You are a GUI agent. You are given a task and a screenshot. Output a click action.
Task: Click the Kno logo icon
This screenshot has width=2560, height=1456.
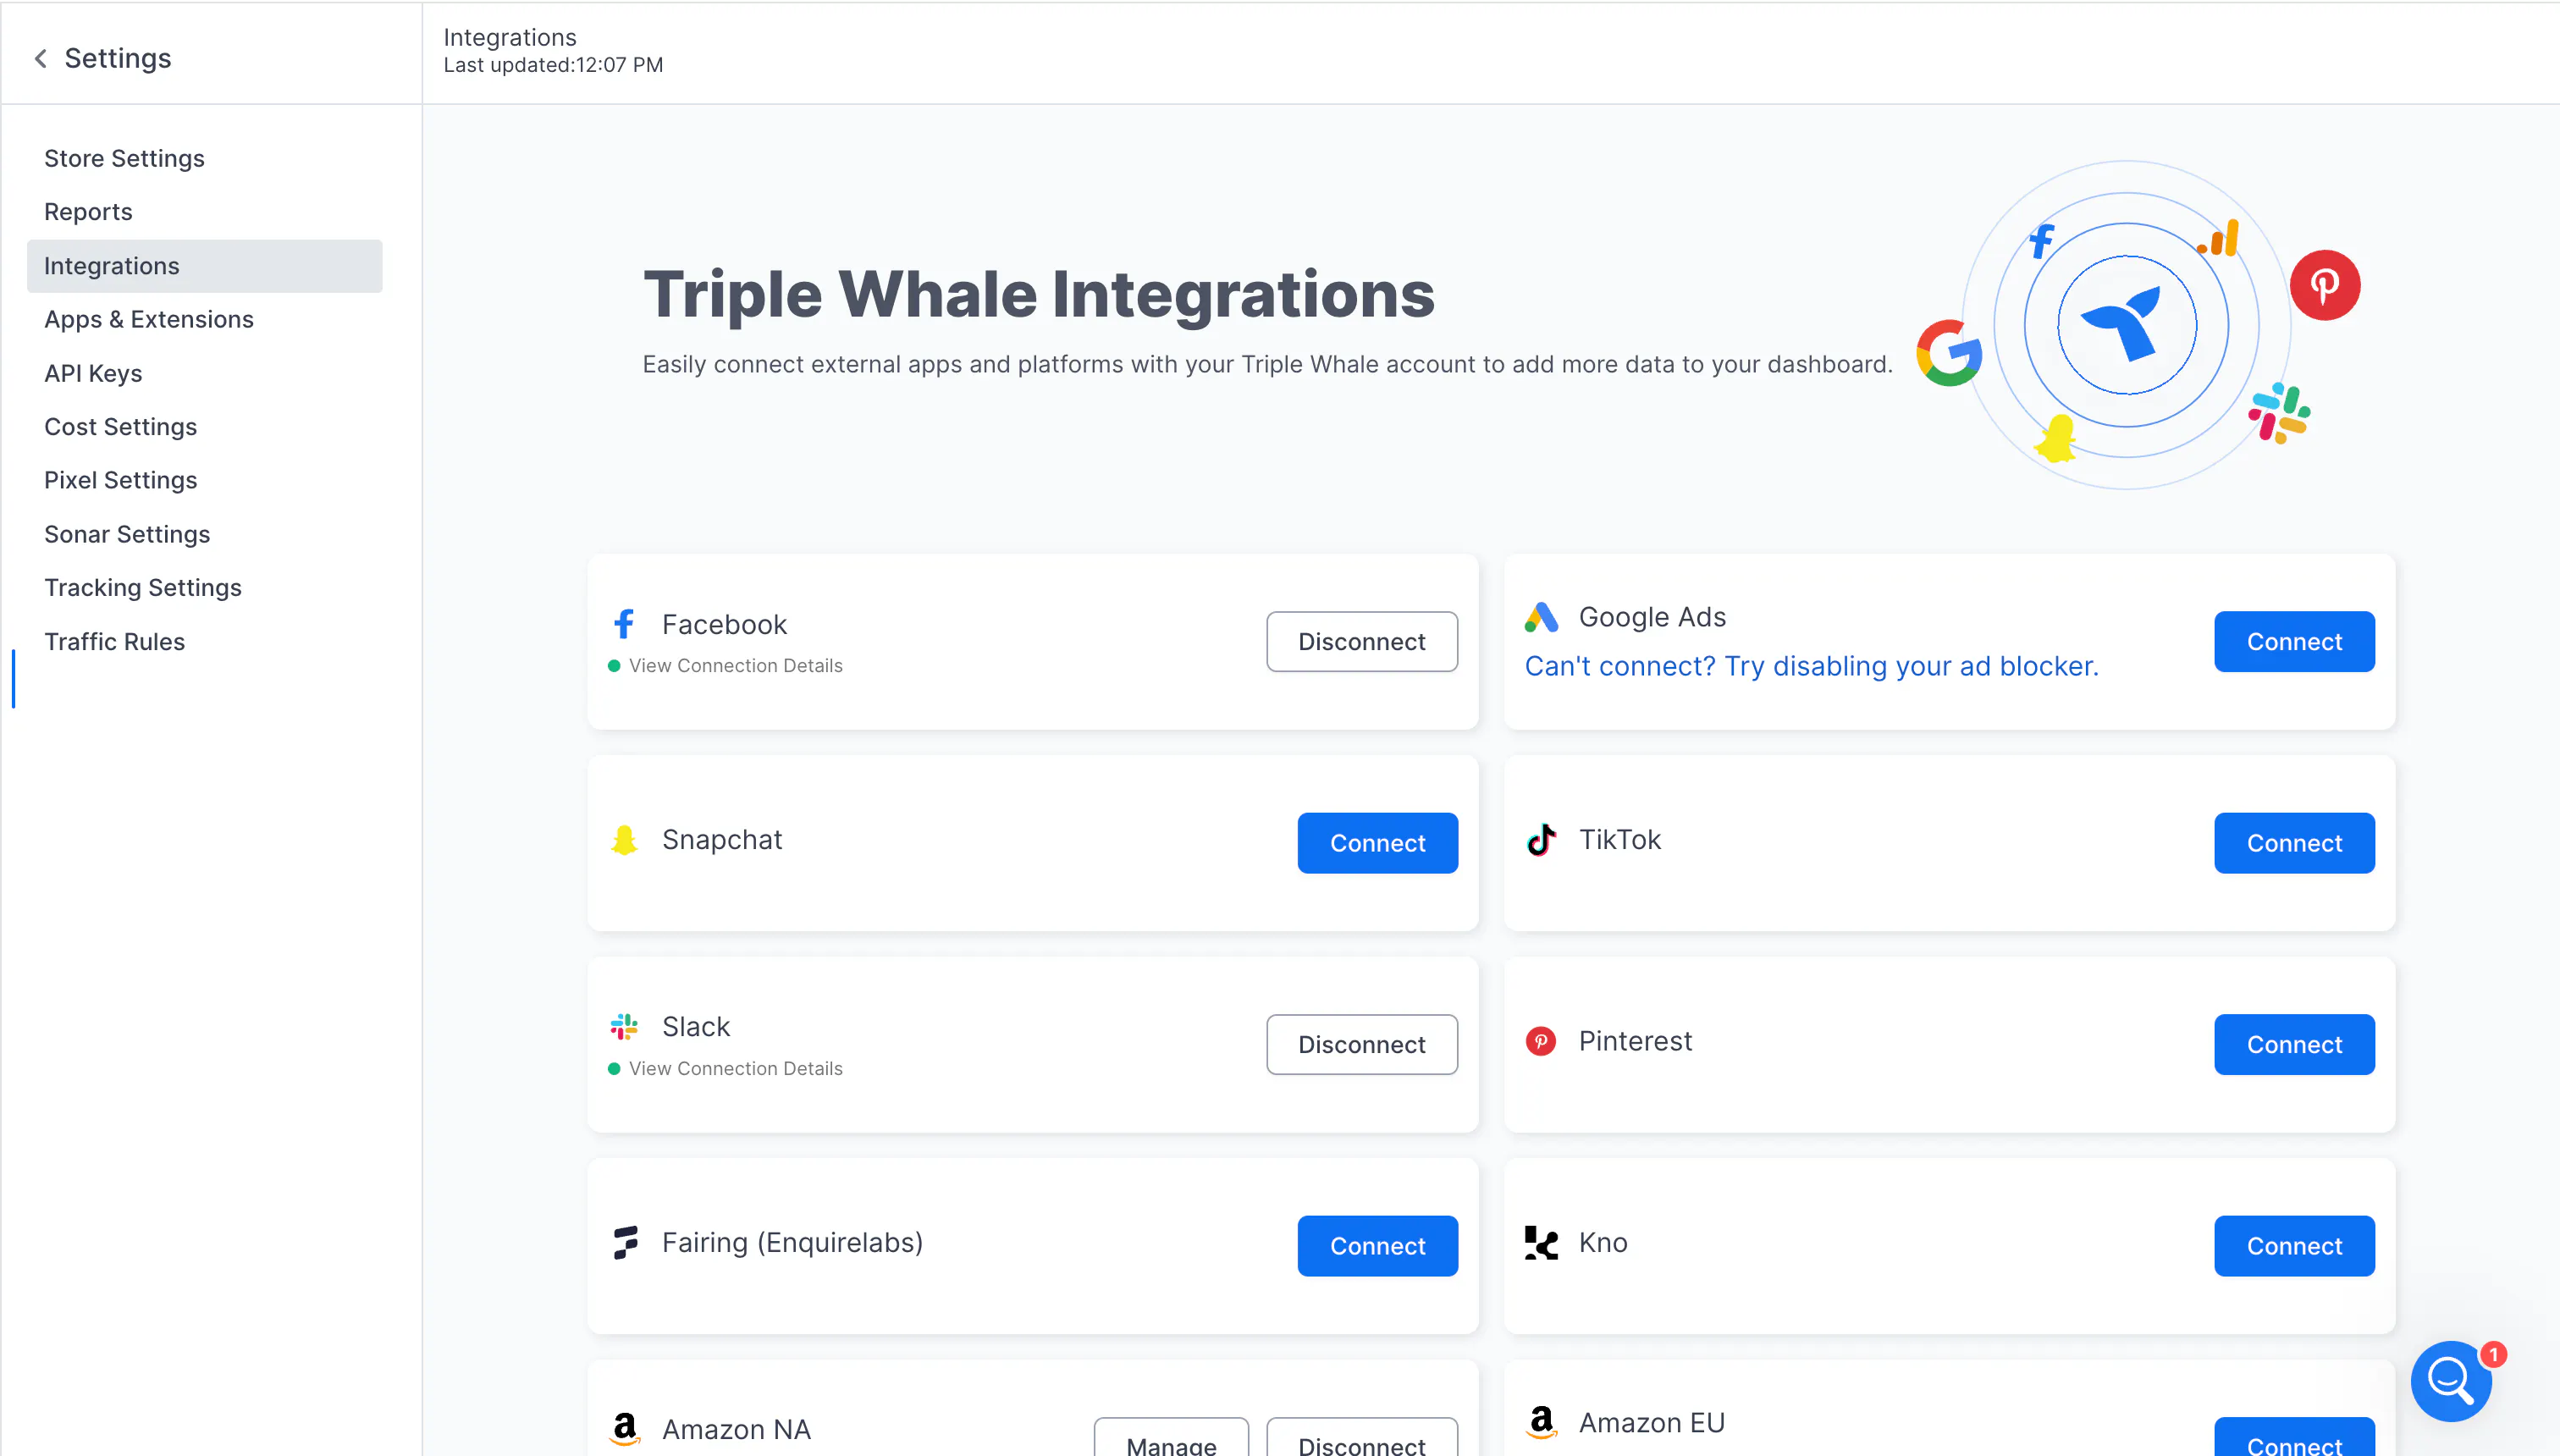tap(1541, 1242)
